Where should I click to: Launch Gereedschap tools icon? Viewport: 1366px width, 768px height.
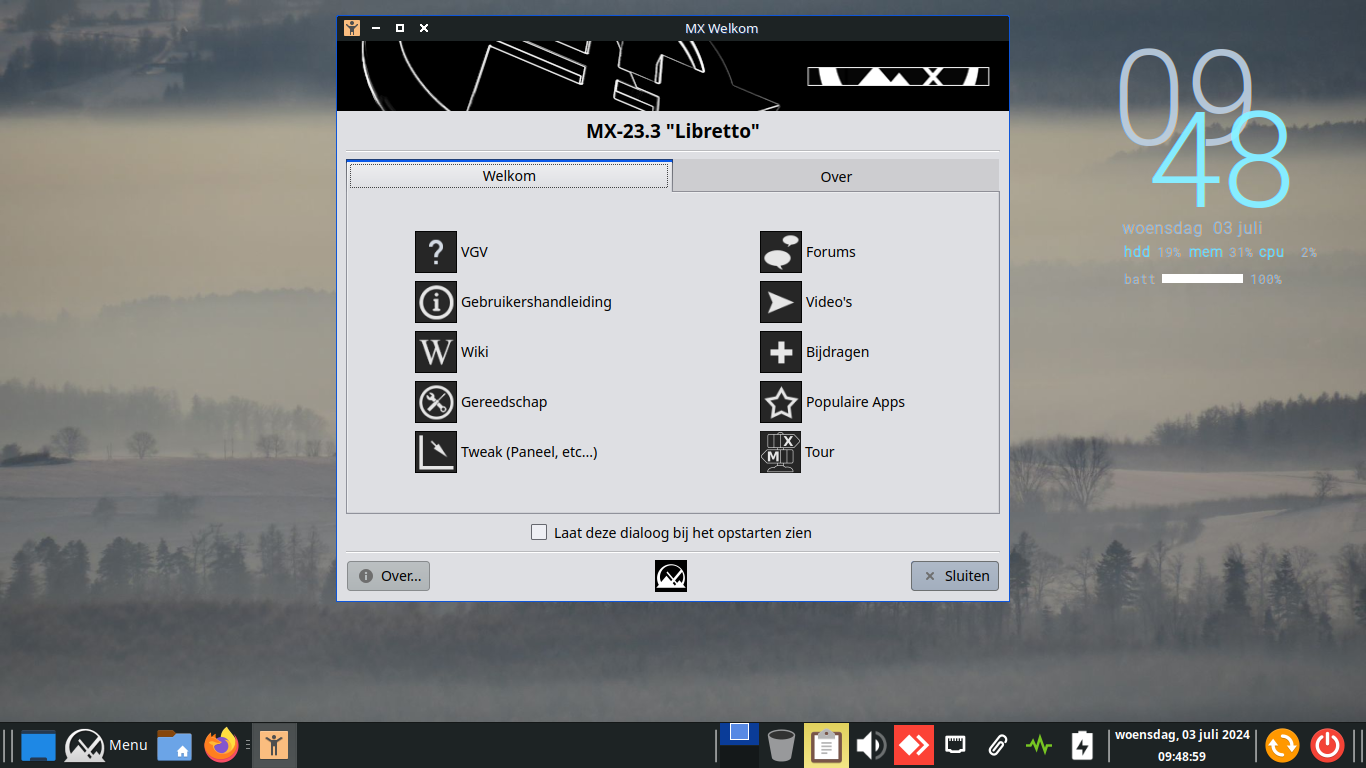[x=435, y=402]
